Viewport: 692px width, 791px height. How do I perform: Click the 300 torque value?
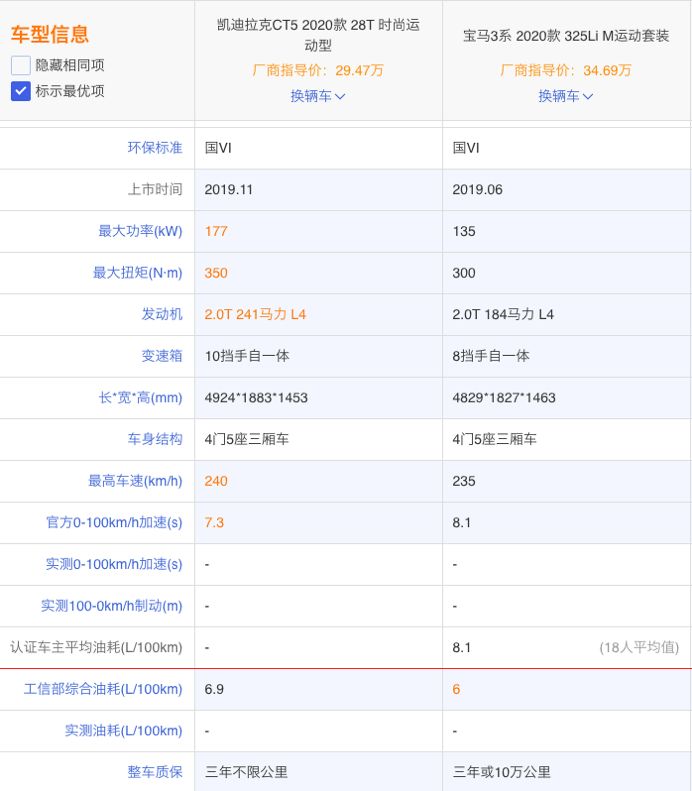click(464, 273)
